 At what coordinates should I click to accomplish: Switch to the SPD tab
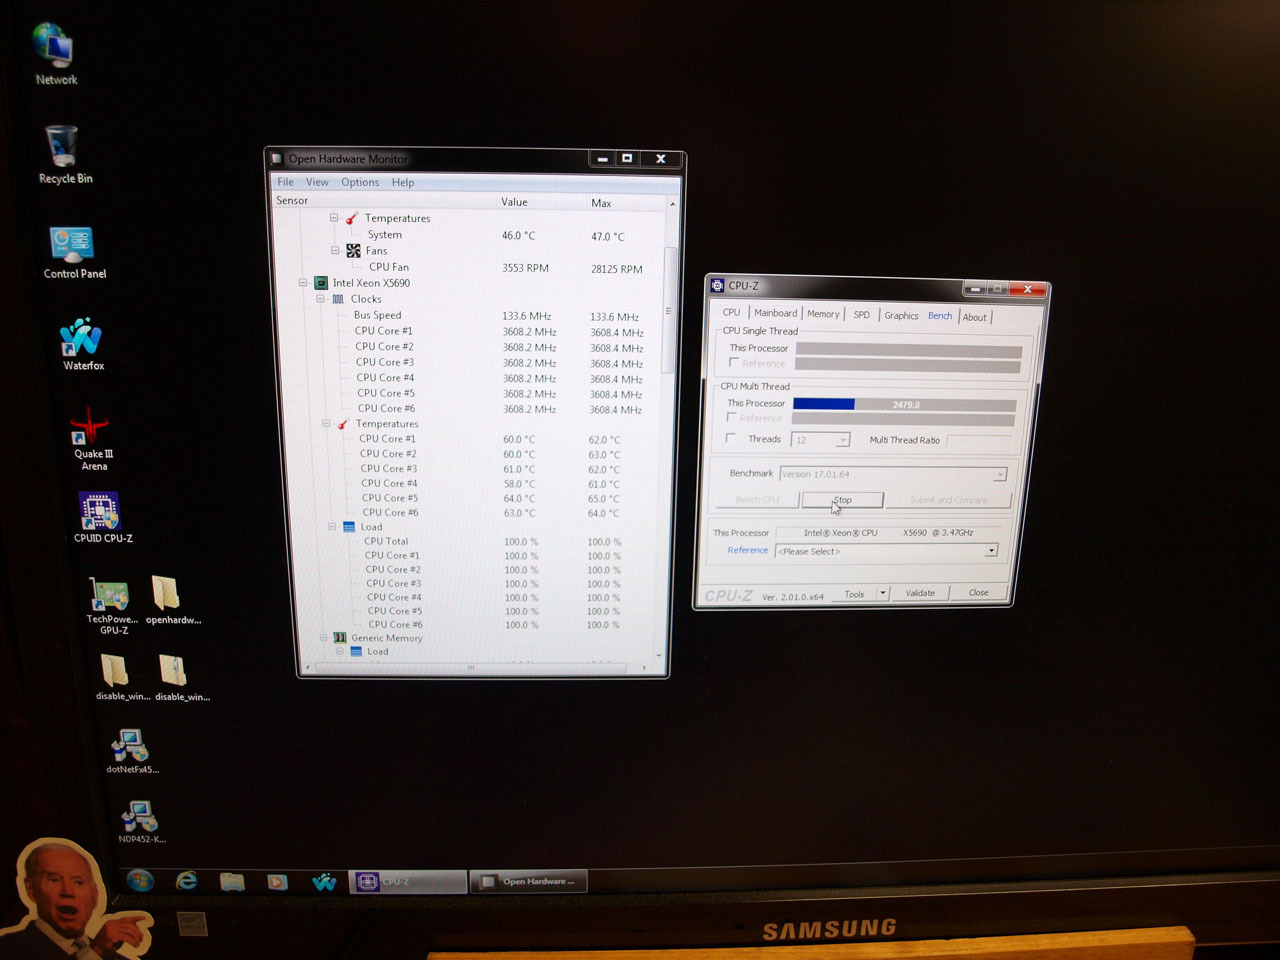pos(861,315)
